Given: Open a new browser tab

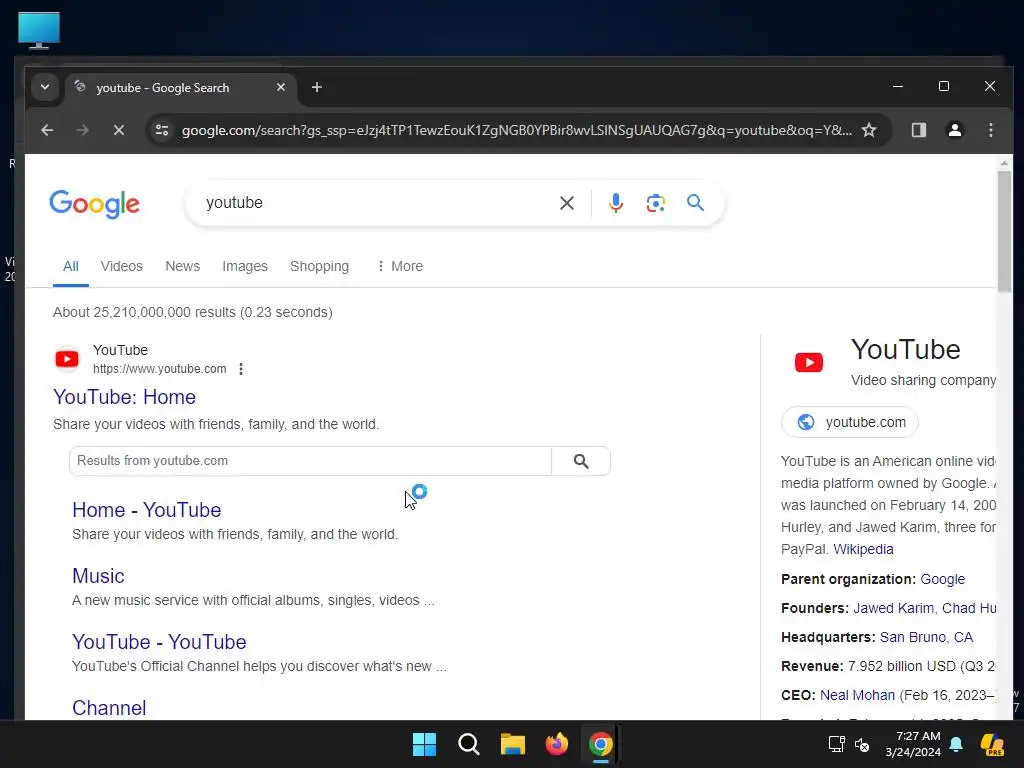Looking at the screenshot, I should tap(317, 87).
